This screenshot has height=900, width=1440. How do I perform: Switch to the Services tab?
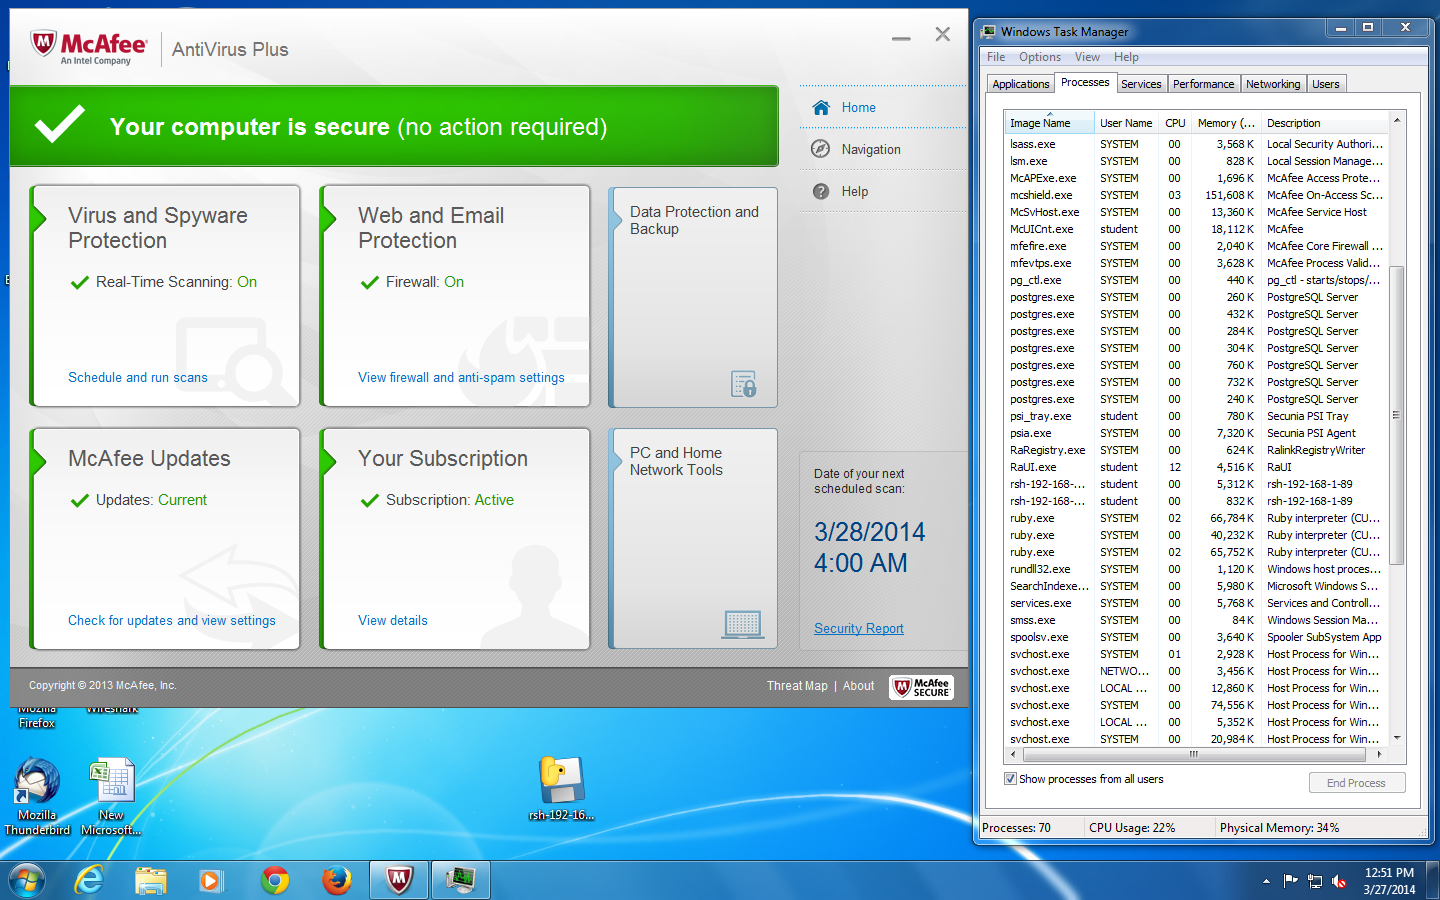pos(1141,84)
